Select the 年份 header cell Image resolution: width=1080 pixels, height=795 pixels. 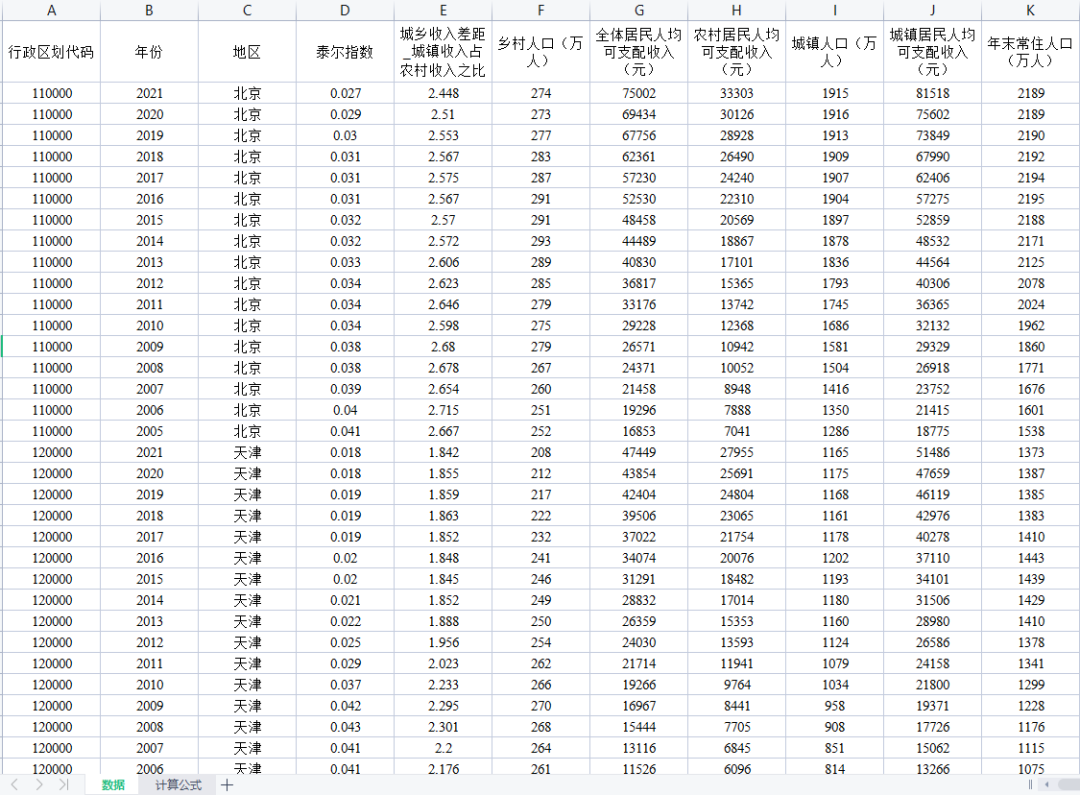tap(149, 52)
